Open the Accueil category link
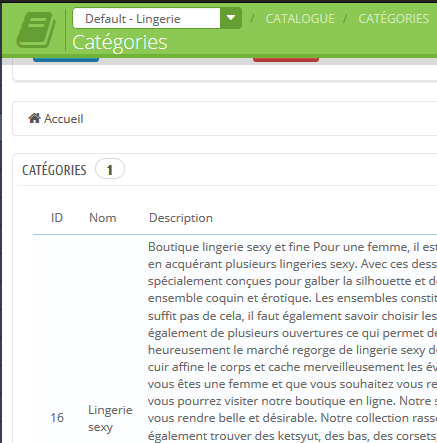Screen dimensions: 437x443 tap(64, 119)
